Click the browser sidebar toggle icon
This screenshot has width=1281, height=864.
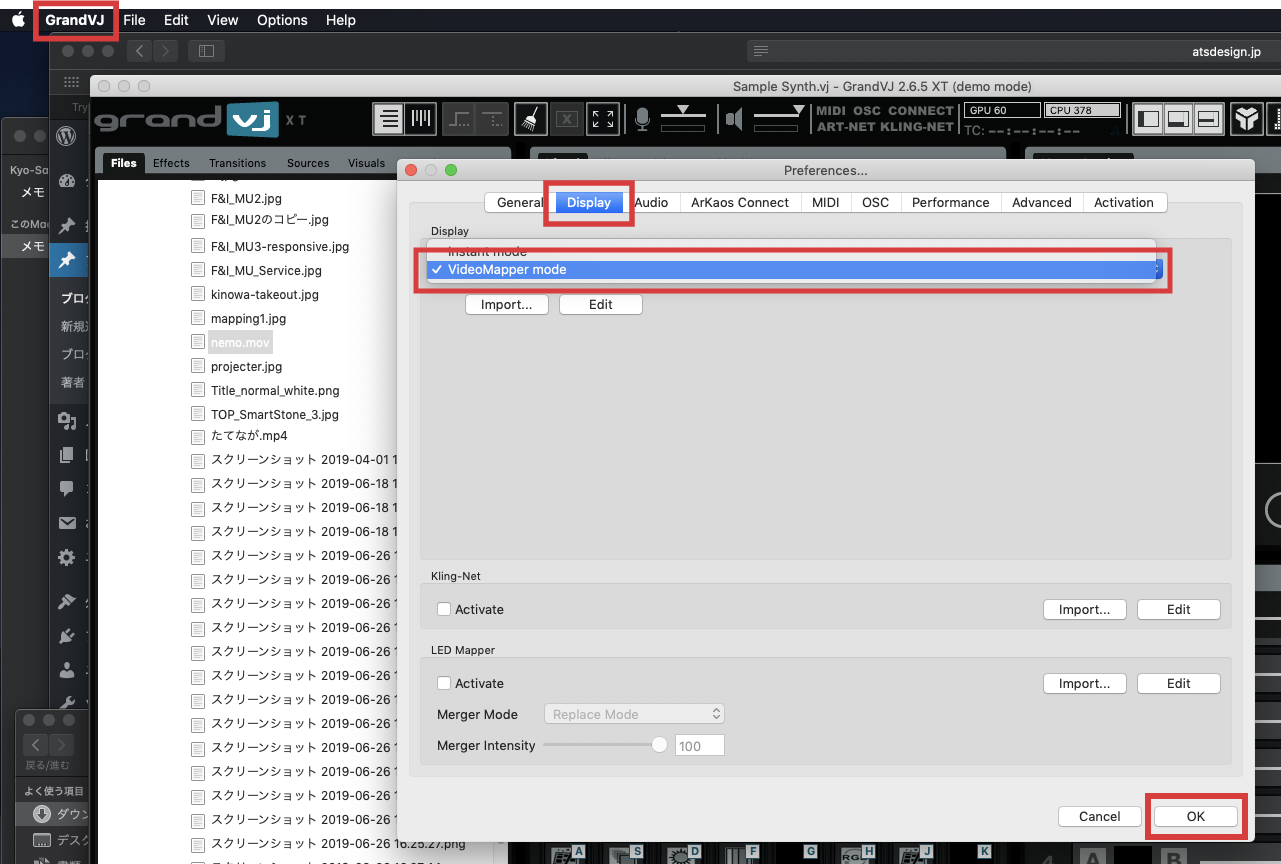coord(206,50)
